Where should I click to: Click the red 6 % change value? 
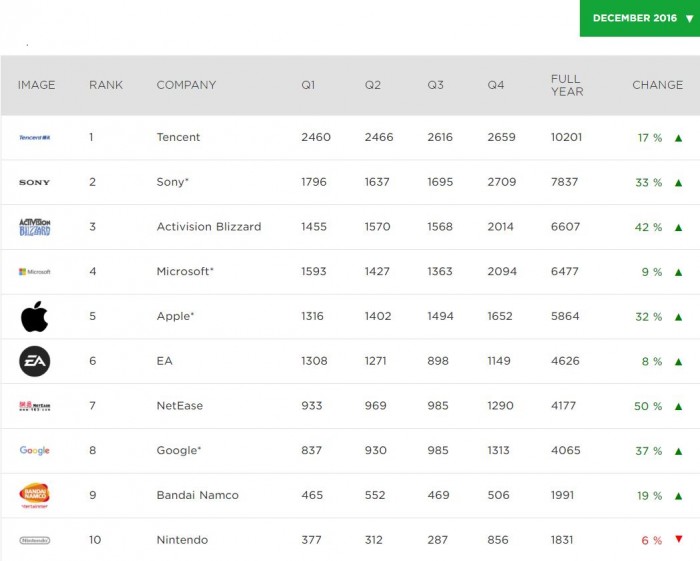point(652,540)
